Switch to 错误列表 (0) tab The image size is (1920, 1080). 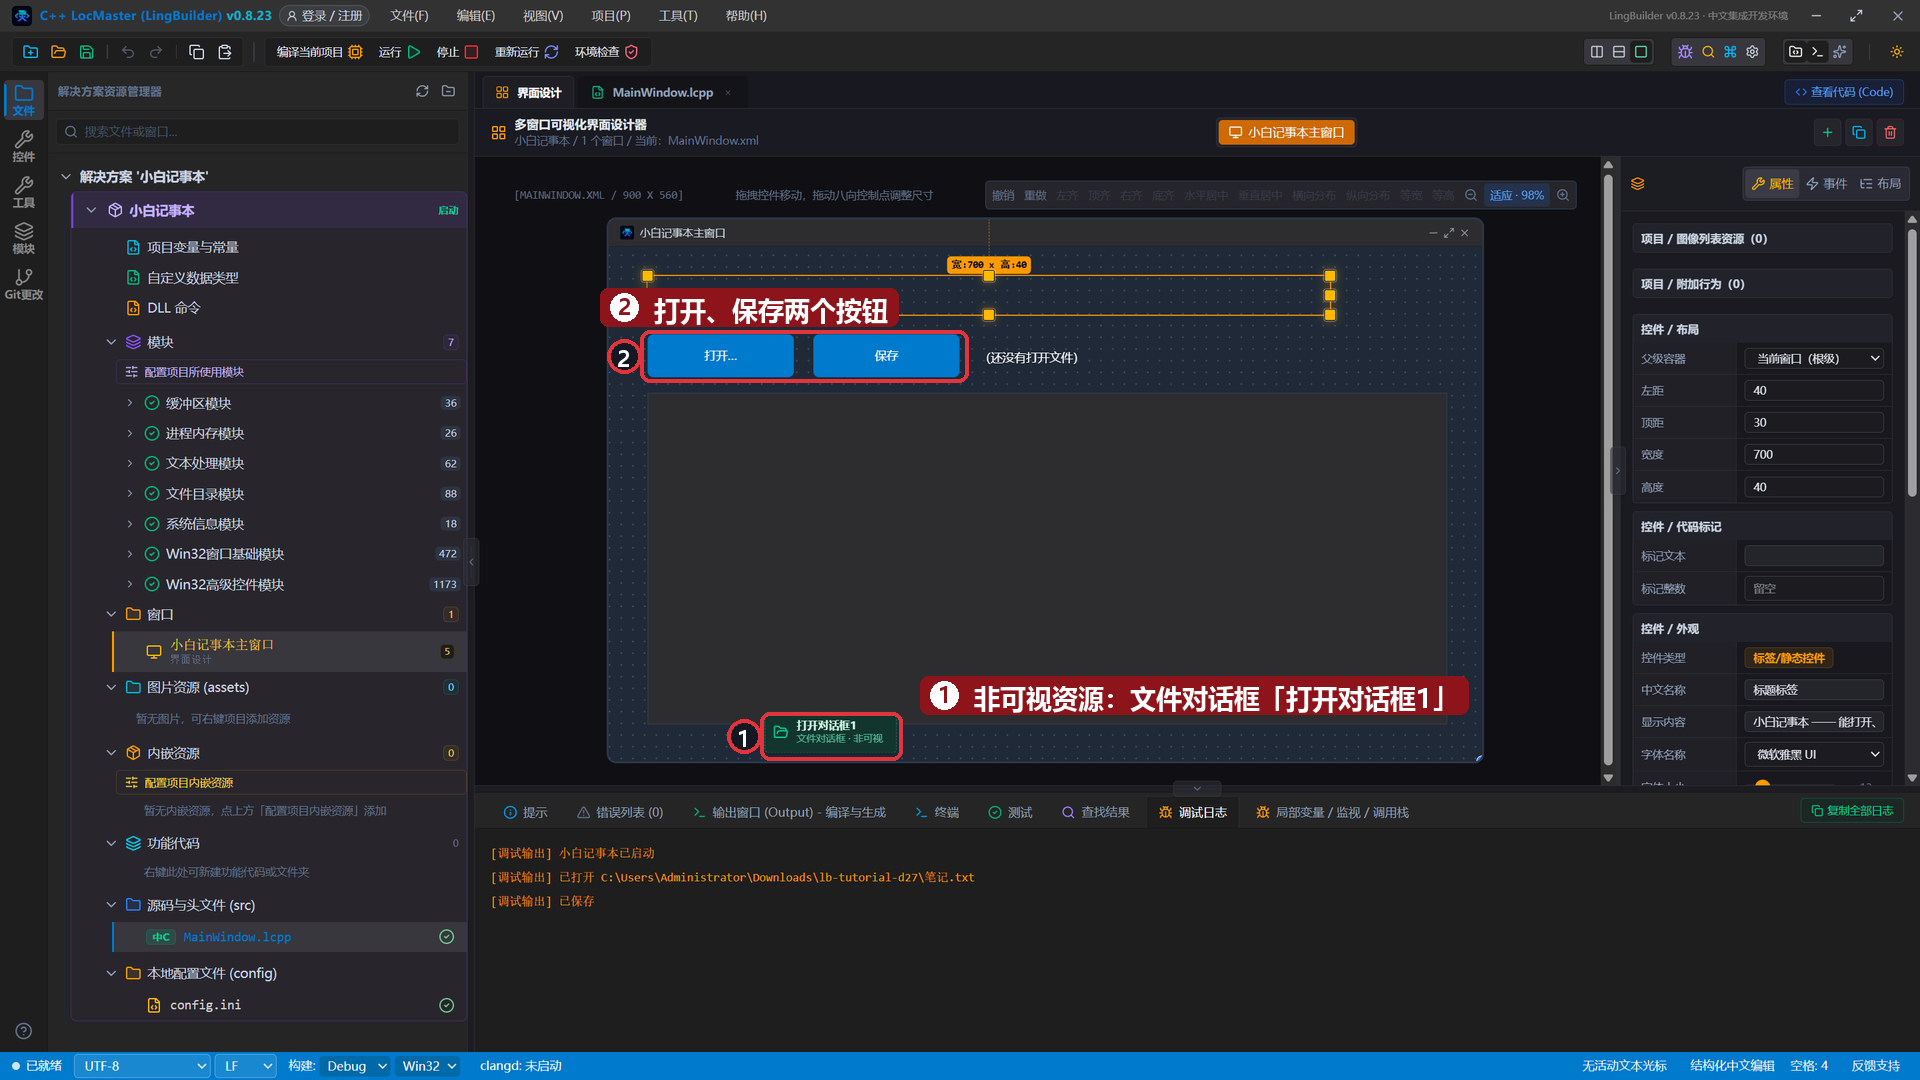(620, 812)
